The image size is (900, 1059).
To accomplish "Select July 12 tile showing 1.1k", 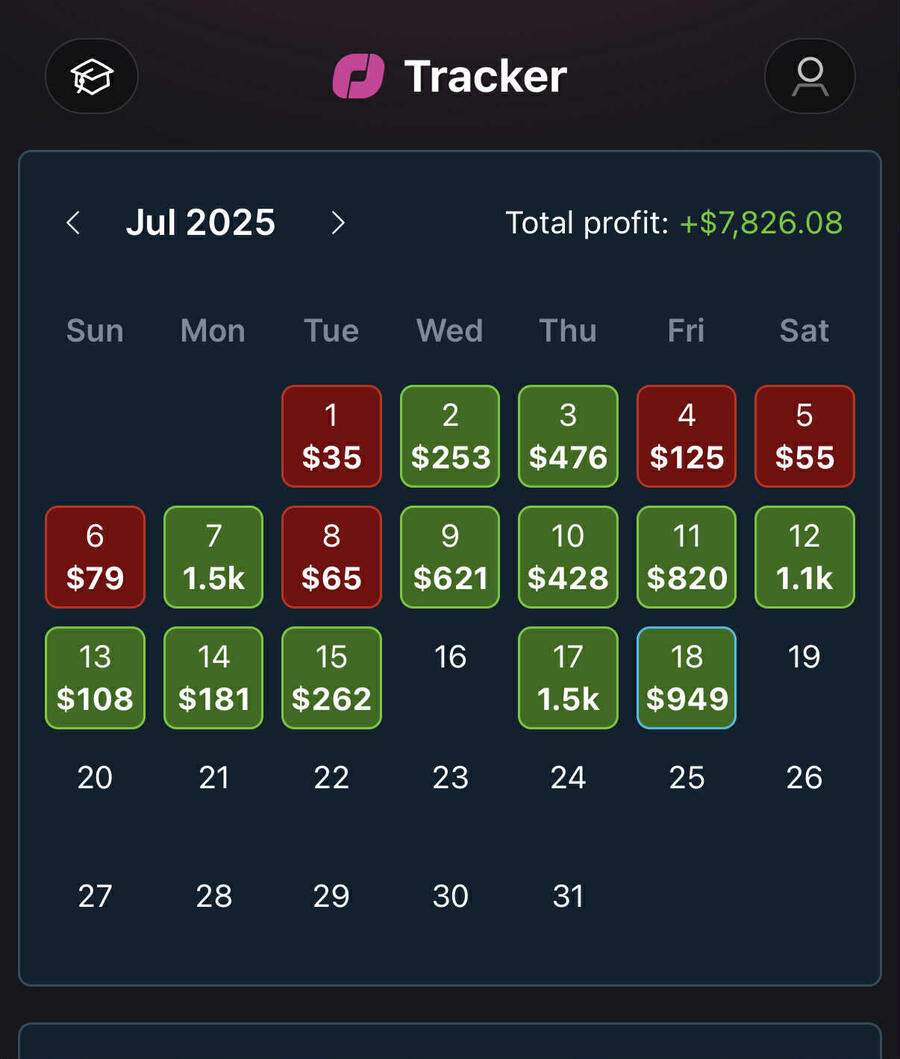I will click(x=805, y=557).
